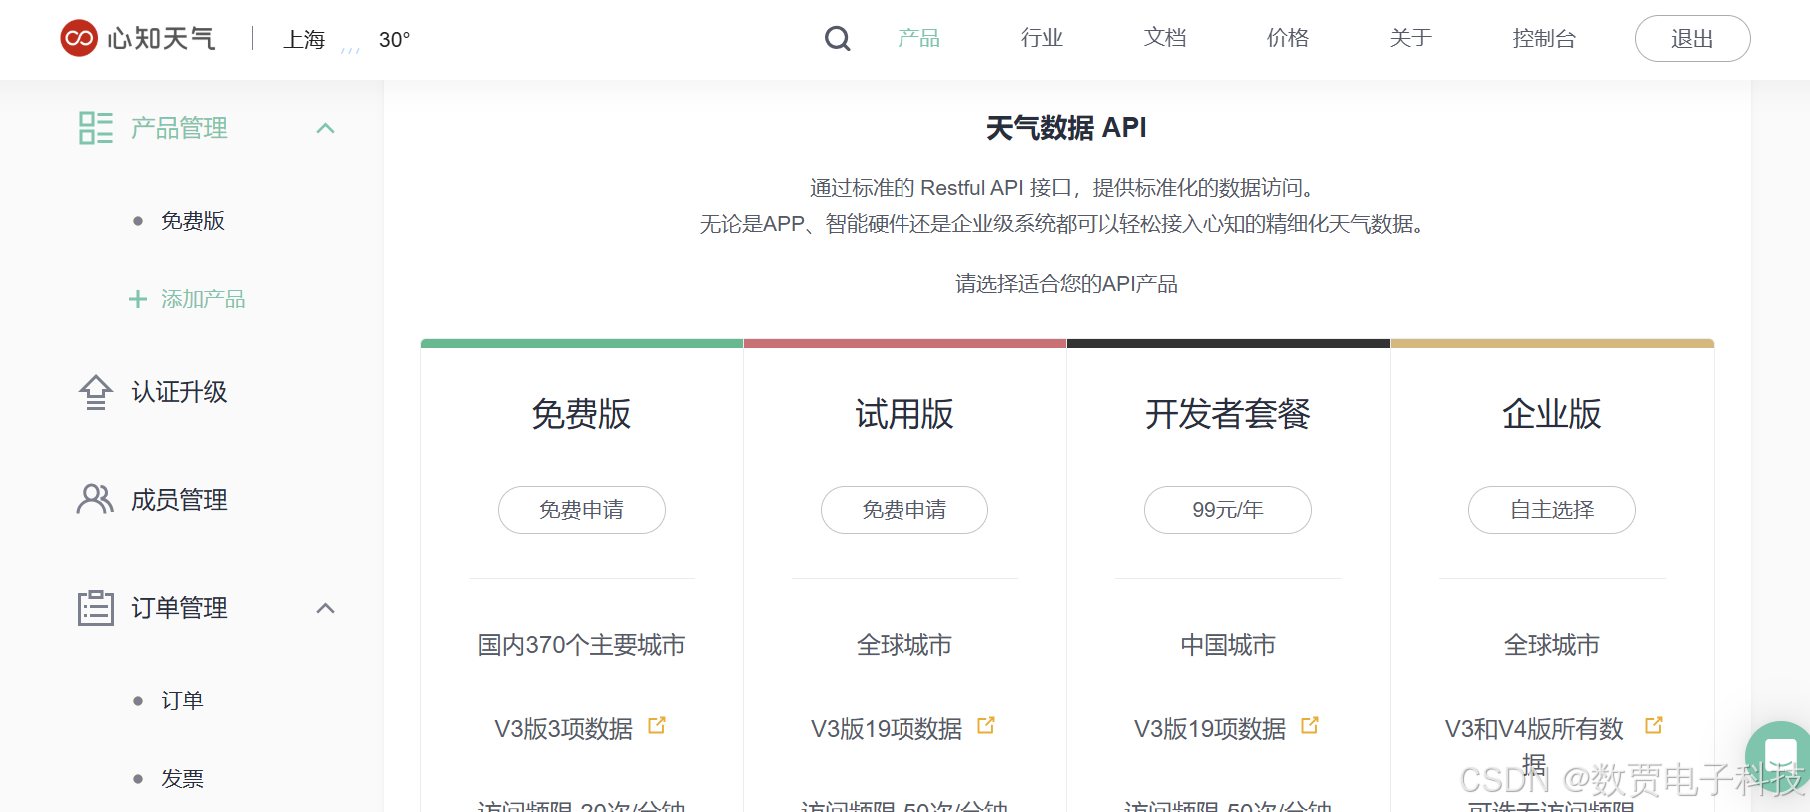This screenshot has height=812, width=1810.
Task: Open external link icon next to V3版3项数据
Action: pyautogui.click(x=657, y=726)
